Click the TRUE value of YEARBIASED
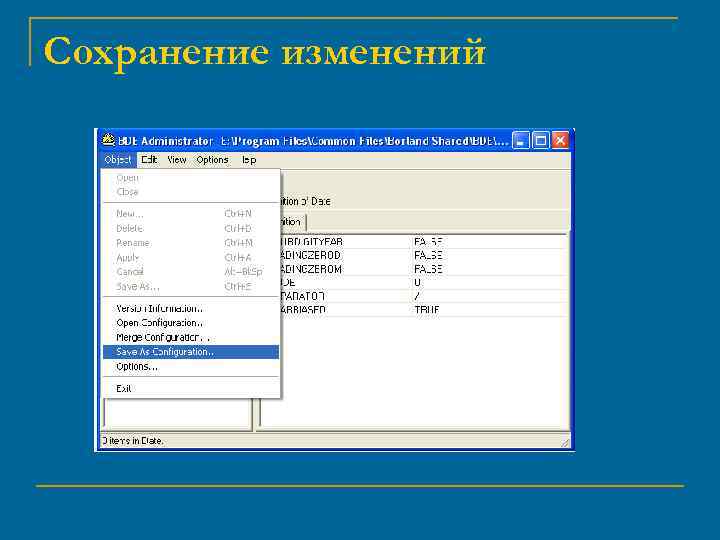720x540 pixels. click(x=427, y=310)
